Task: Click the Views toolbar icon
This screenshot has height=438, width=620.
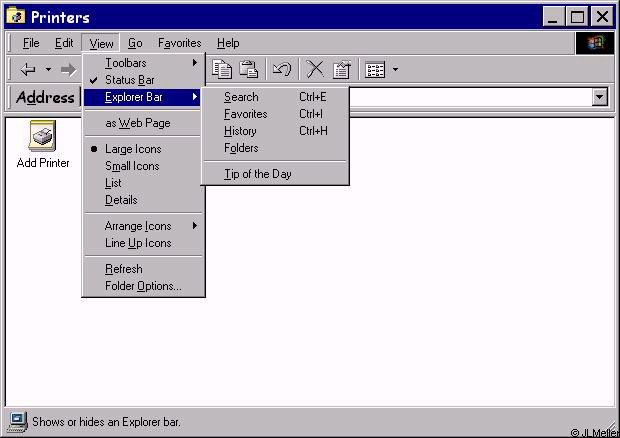Action: click(375, 70)
